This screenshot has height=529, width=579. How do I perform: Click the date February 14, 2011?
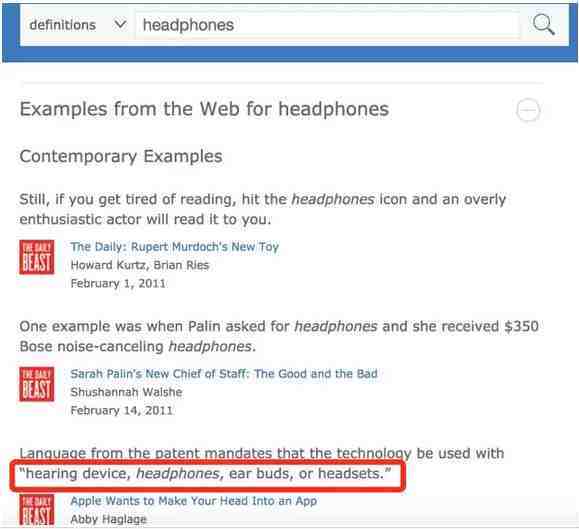121,411
